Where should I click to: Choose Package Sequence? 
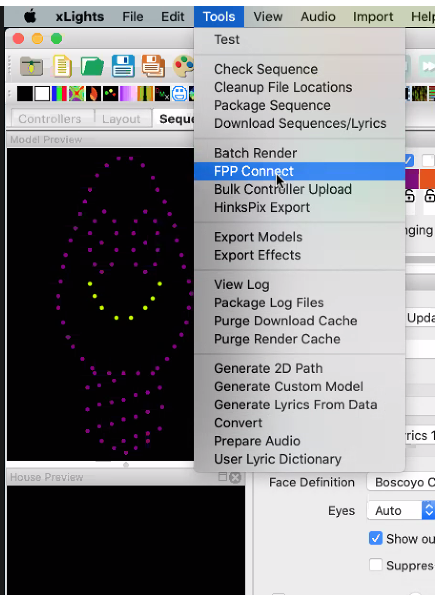tap(299, 105)
